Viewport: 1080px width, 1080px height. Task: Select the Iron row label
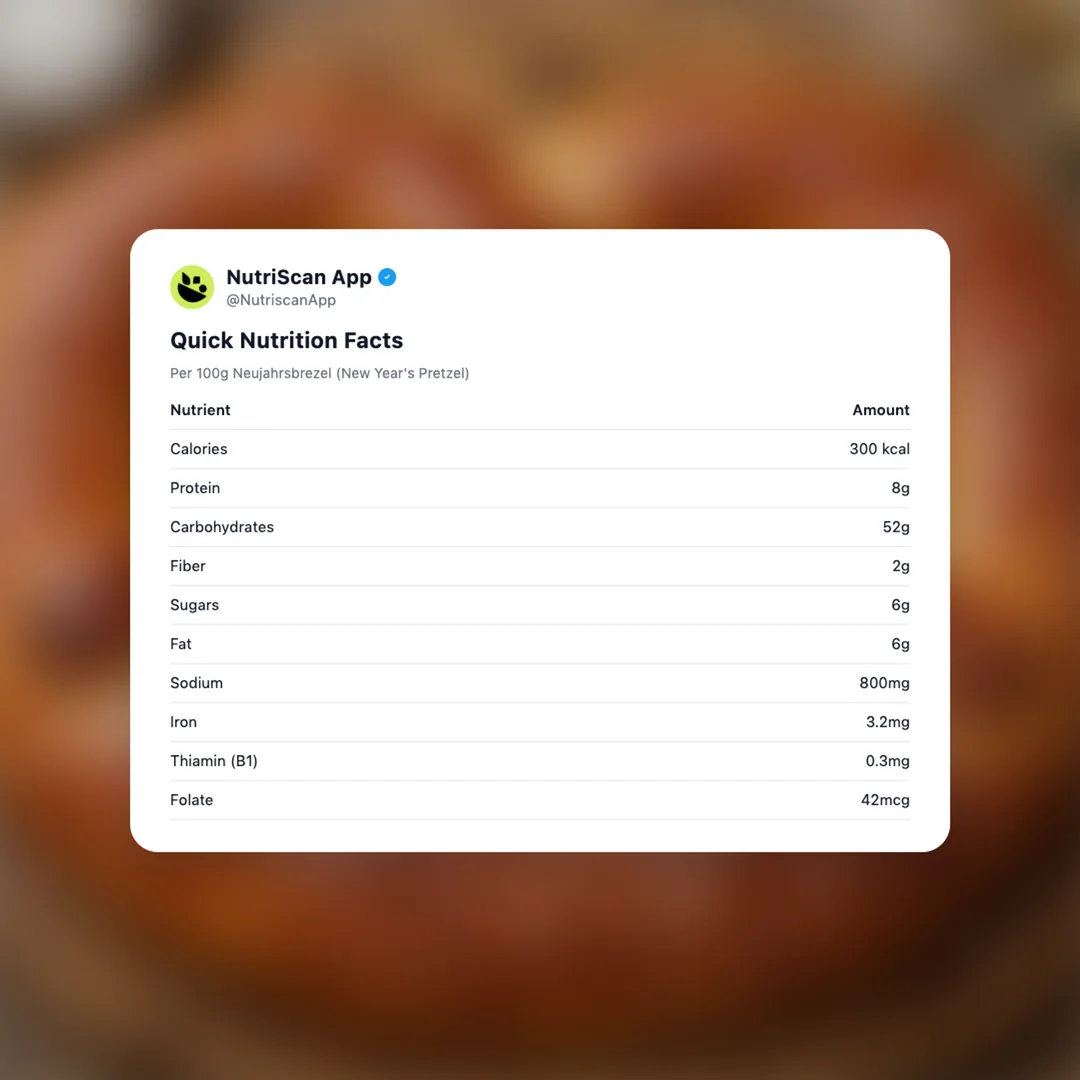coord(183,722)
